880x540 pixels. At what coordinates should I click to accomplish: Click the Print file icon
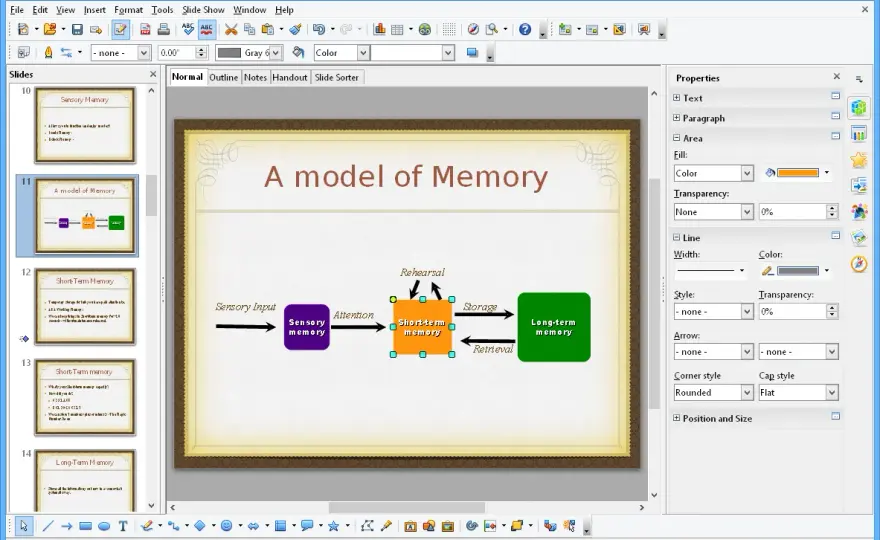click(x=163, y=29)
